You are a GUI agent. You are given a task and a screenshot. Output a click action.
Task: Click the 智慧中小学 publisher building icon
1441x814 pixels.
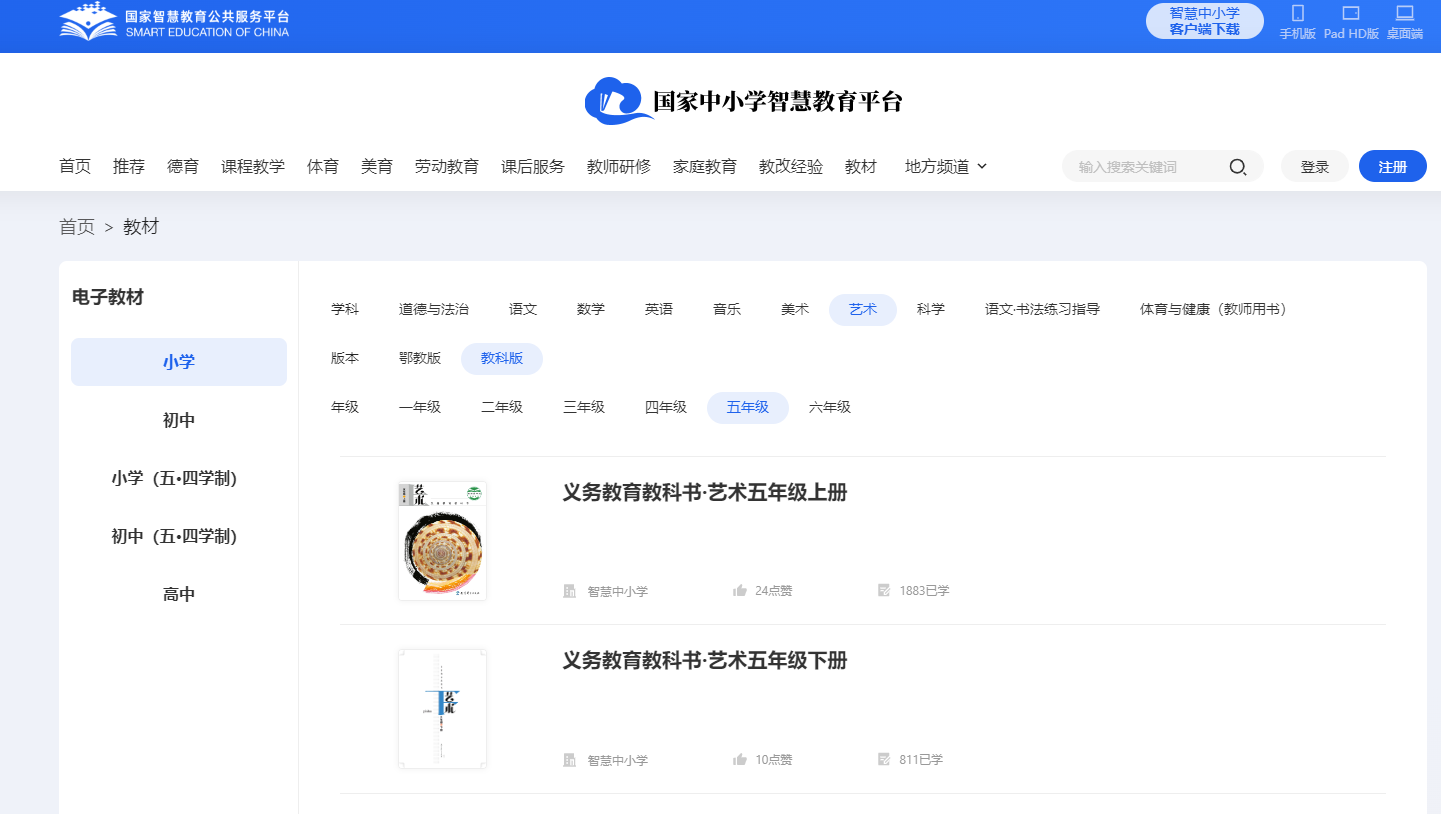tap(570, 590)
